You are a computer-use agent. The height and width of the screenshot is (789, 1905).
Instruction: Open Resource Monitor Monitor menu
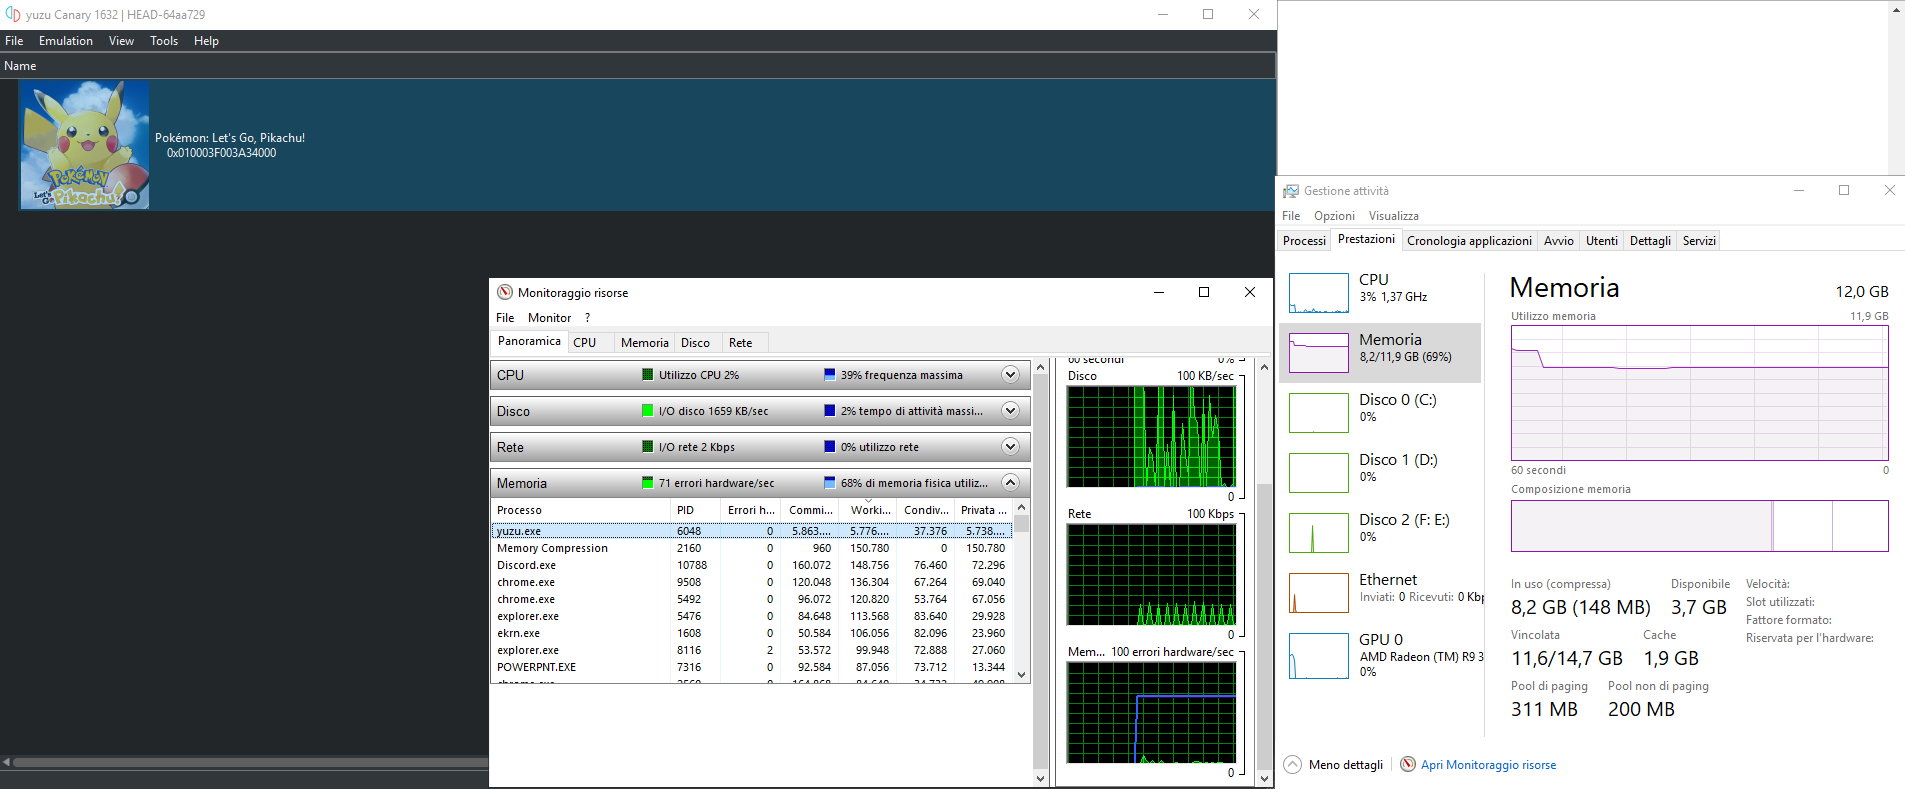click(550, 317)
